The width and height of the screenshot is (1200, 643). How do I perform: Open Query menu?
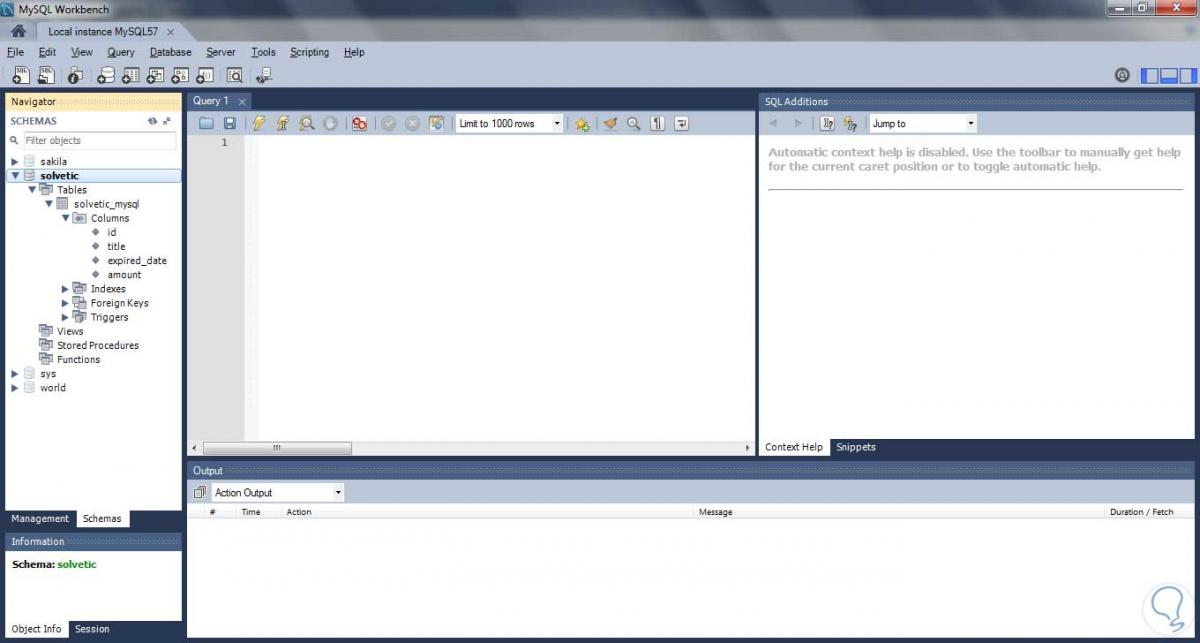(x=121, y=52)
